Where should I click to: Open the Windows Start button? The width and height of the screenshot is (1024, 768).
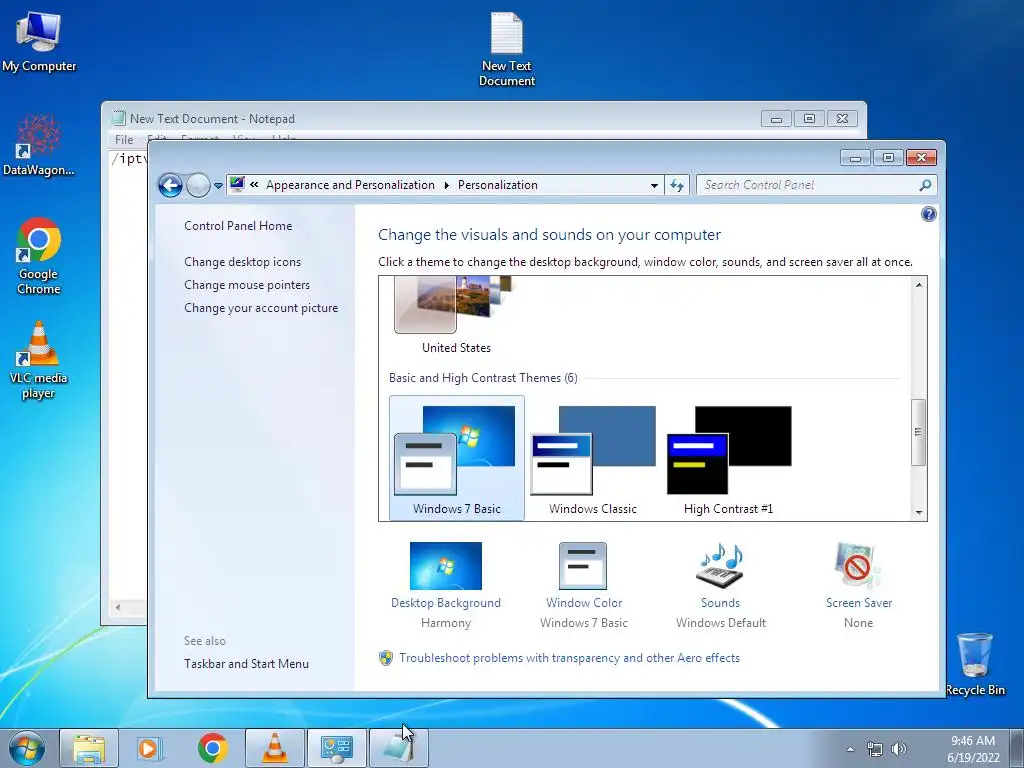coord(26,748)
